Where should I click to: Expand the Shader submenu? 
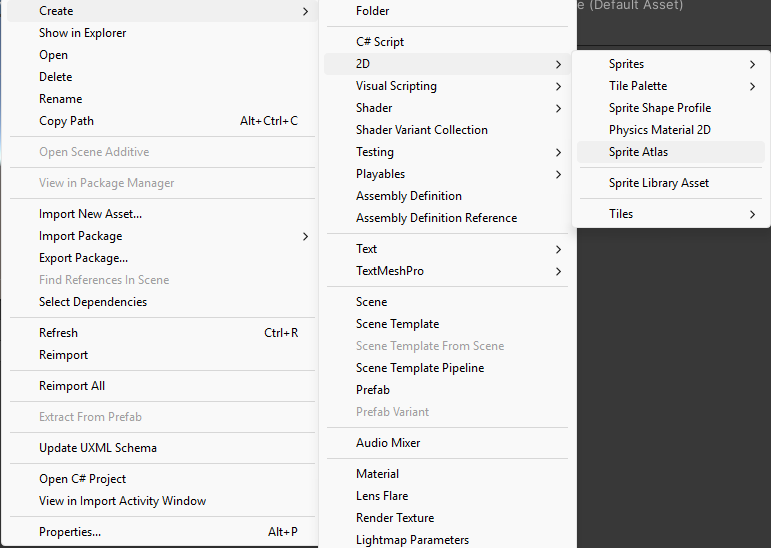447,108
